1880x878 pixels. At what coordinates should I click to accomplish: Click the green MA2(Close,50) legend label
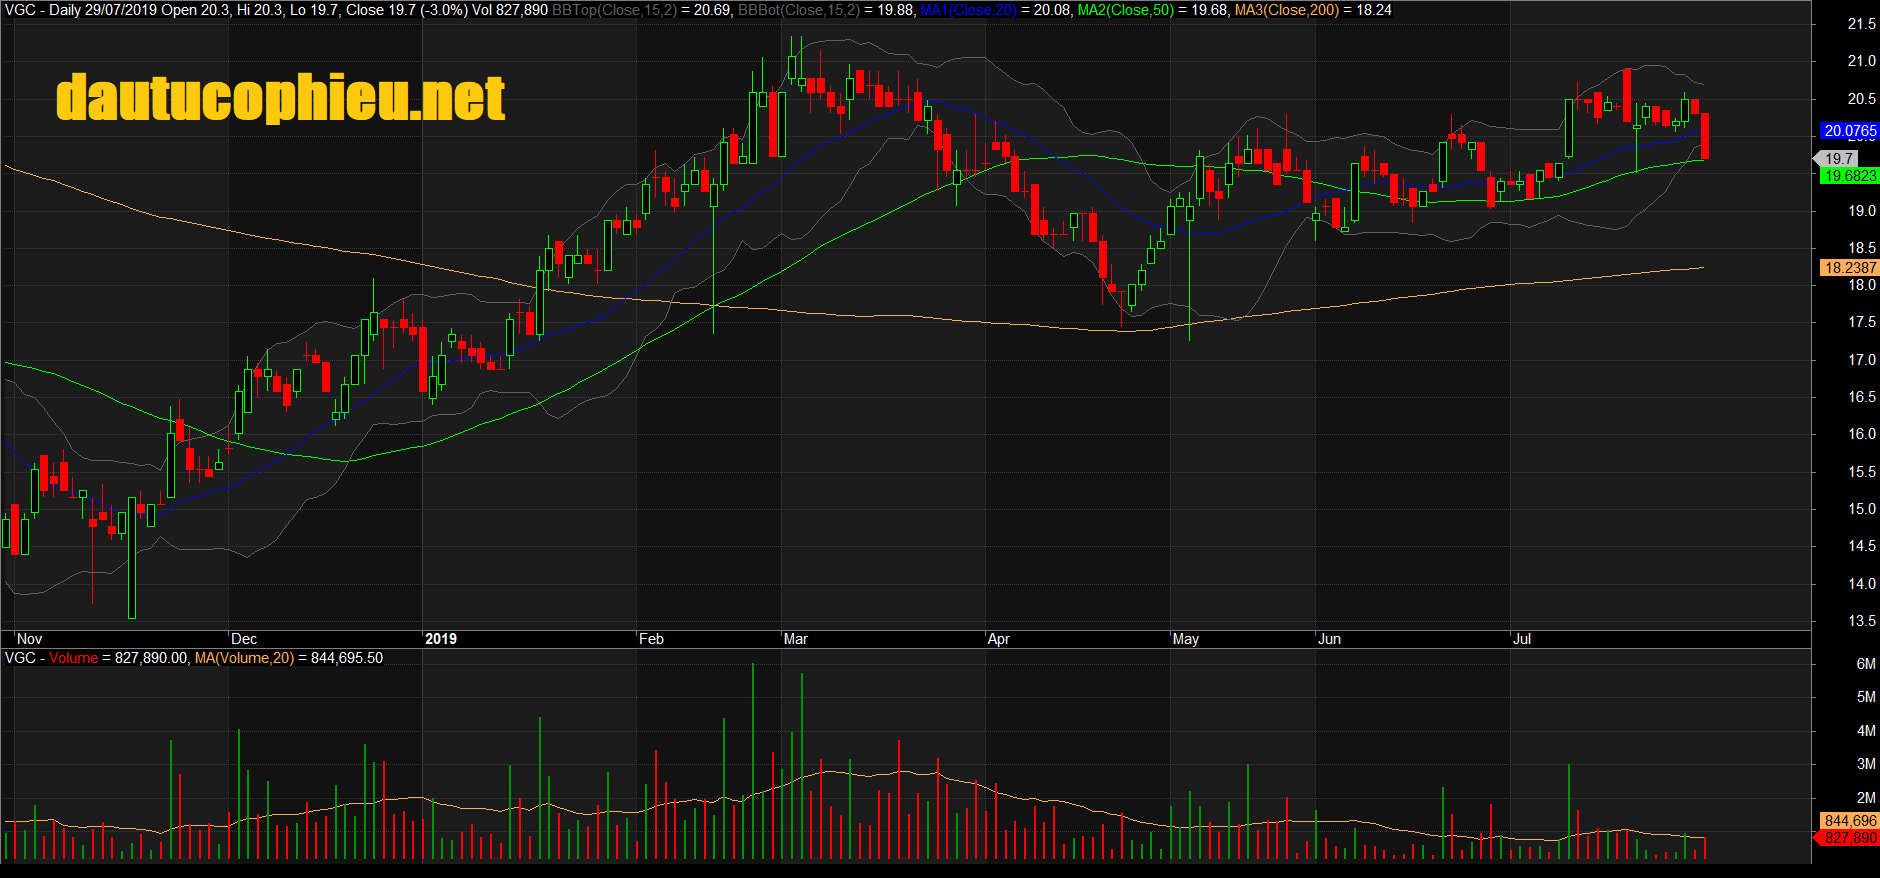(x=1125, y=10)
